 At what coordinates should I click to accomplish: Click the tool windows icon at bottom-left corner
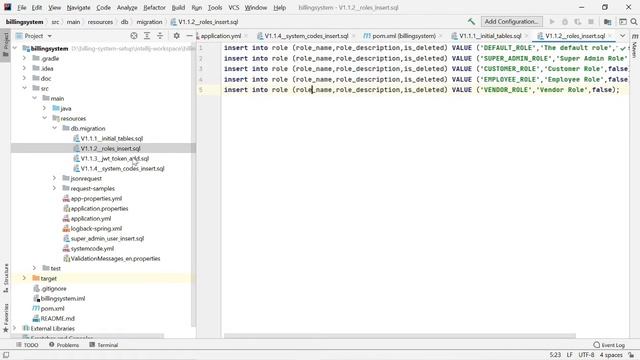(x=6, y=355)
